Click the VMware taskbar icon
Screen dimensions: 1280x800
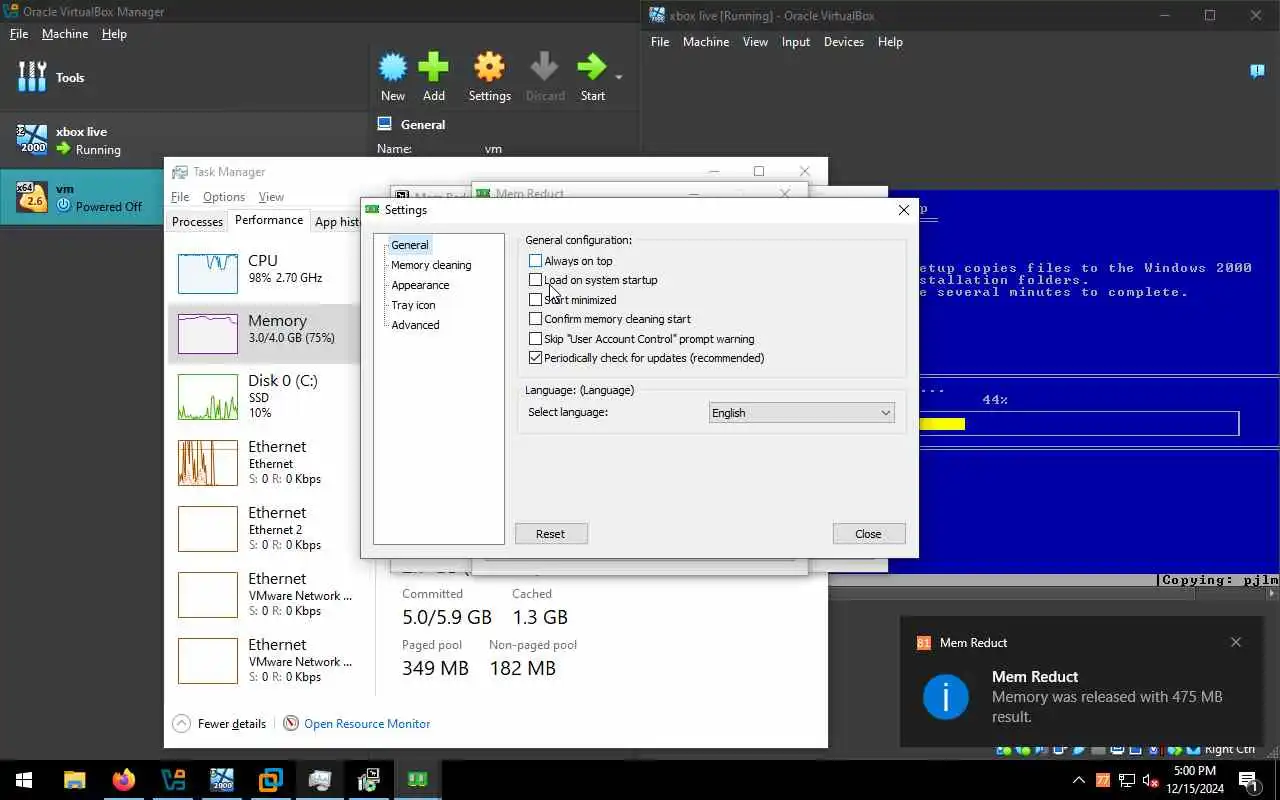pyautogui.click(x=270, y=780)
